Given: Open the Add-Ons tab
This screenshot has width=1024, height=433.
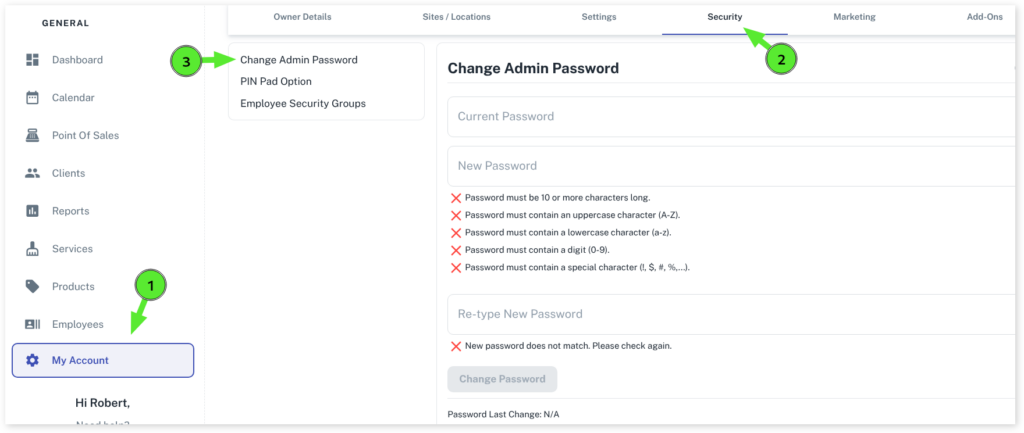Looking at the screenshot, I should (x=984, y=17).
